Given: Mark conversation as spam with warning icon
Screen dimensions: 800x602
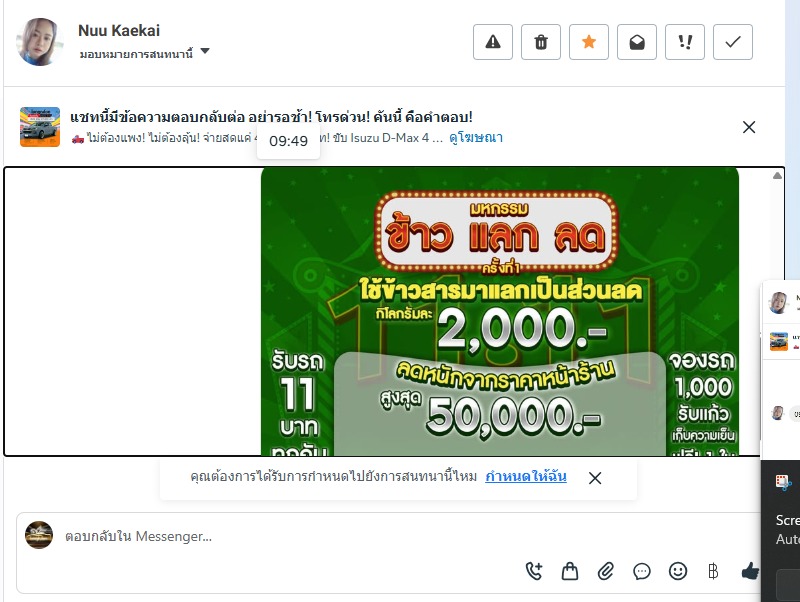Looking at the screenshot, I should pyautogui.click(x=492, y=42).
